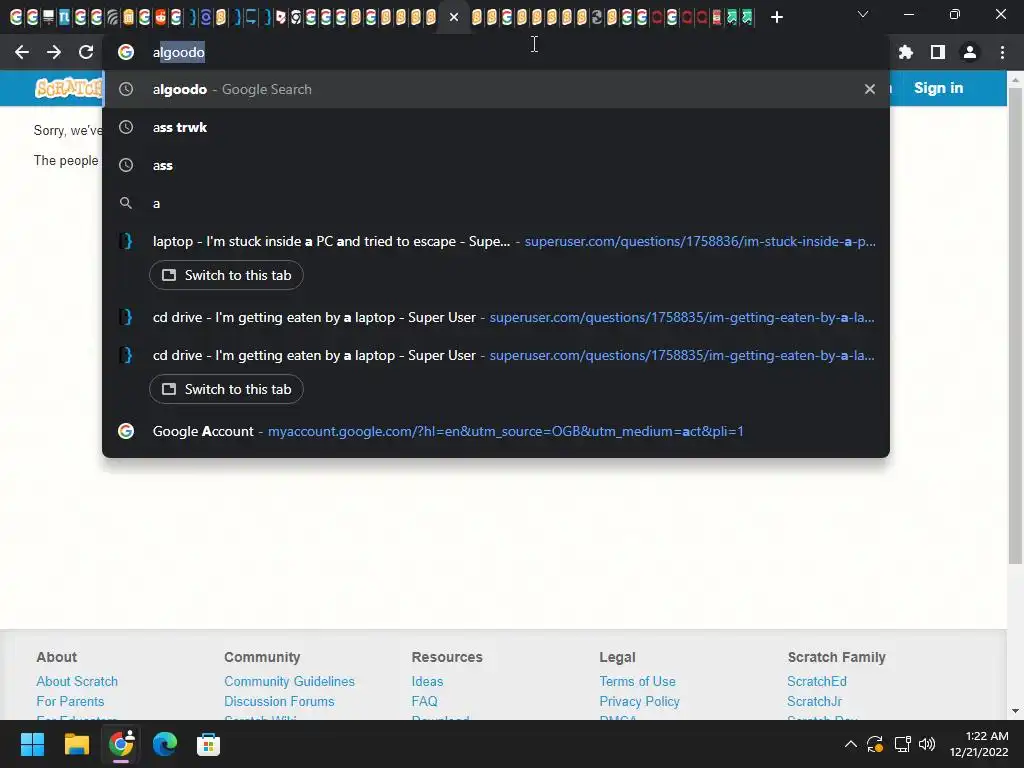
Task: Reload the current page
Action: click(86, 52)
